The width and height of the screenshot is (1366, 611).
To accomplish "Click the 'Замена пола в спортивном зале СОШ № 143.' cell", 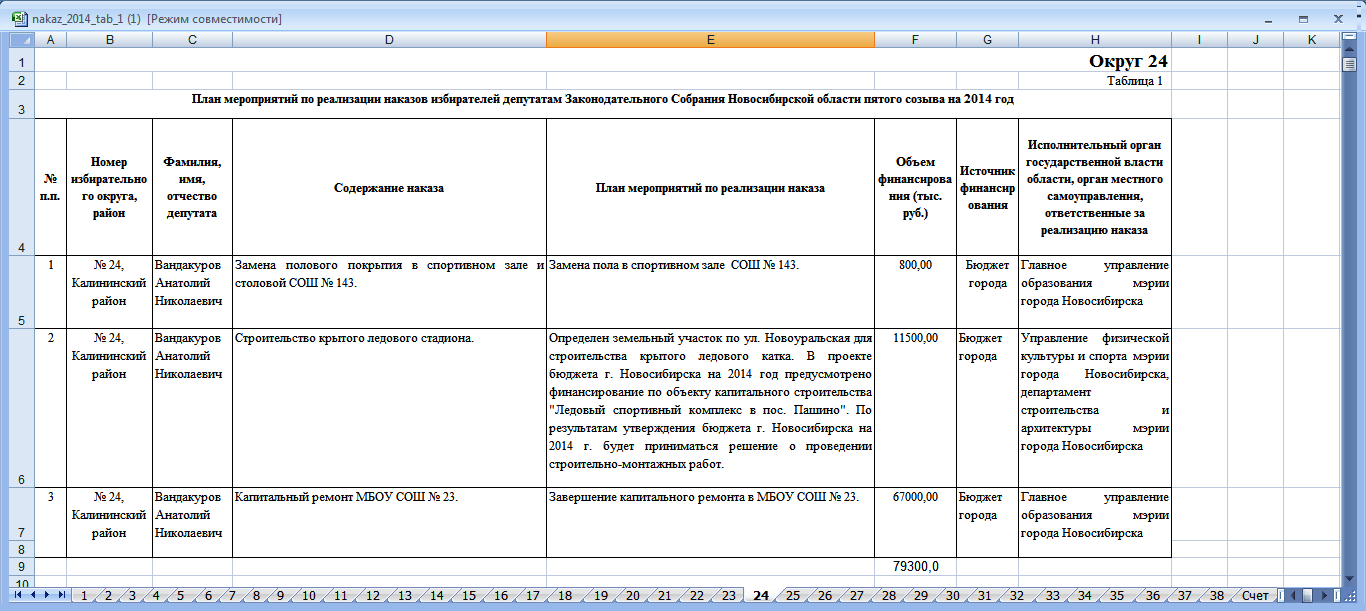I will click(710, 292).
